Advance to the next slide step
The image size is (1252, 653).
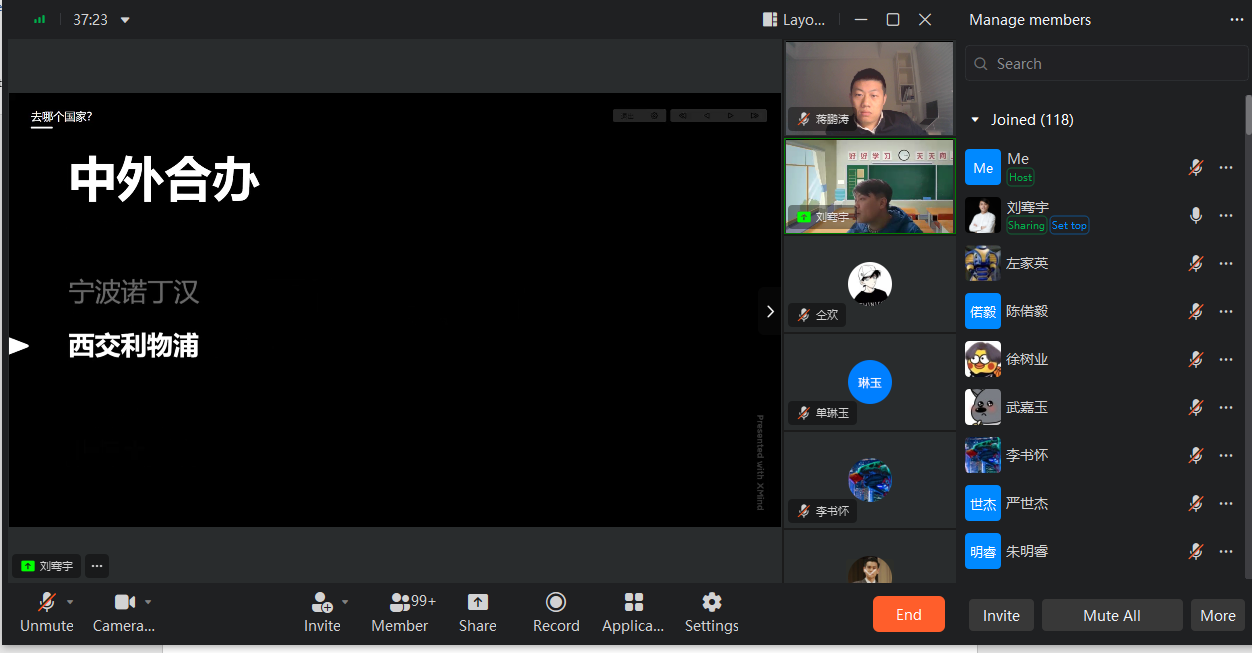tap(731, 116)
